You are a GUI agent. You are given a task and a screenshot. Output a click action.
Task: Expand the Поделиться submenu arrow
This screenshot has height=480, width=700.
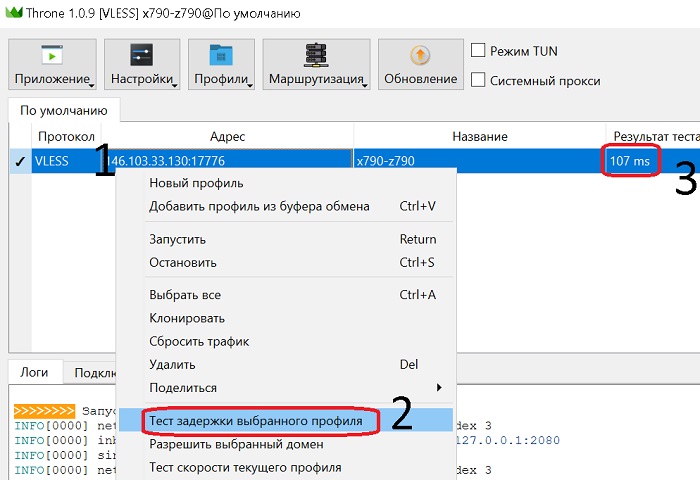(439, 387)
